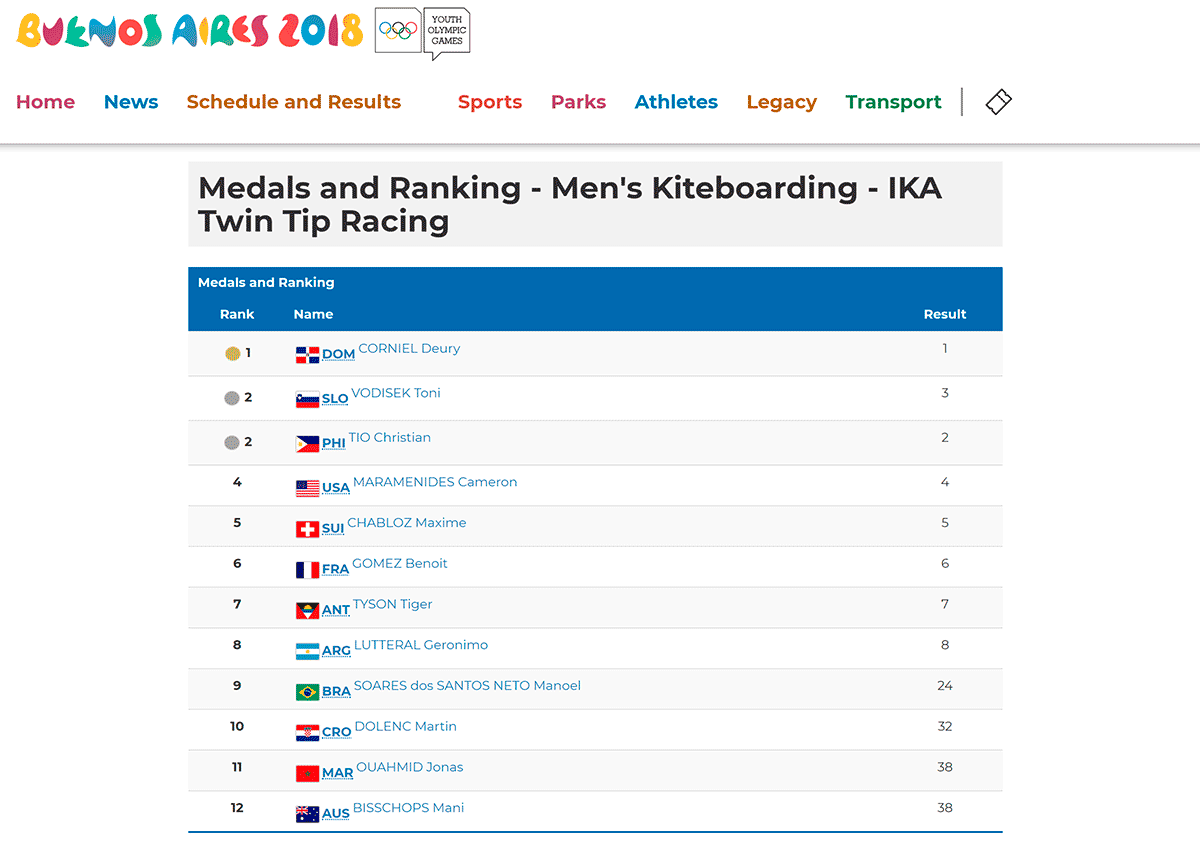Open the ticket icon in navigation bar
1200x845 pixels.
tap(998, 102)
